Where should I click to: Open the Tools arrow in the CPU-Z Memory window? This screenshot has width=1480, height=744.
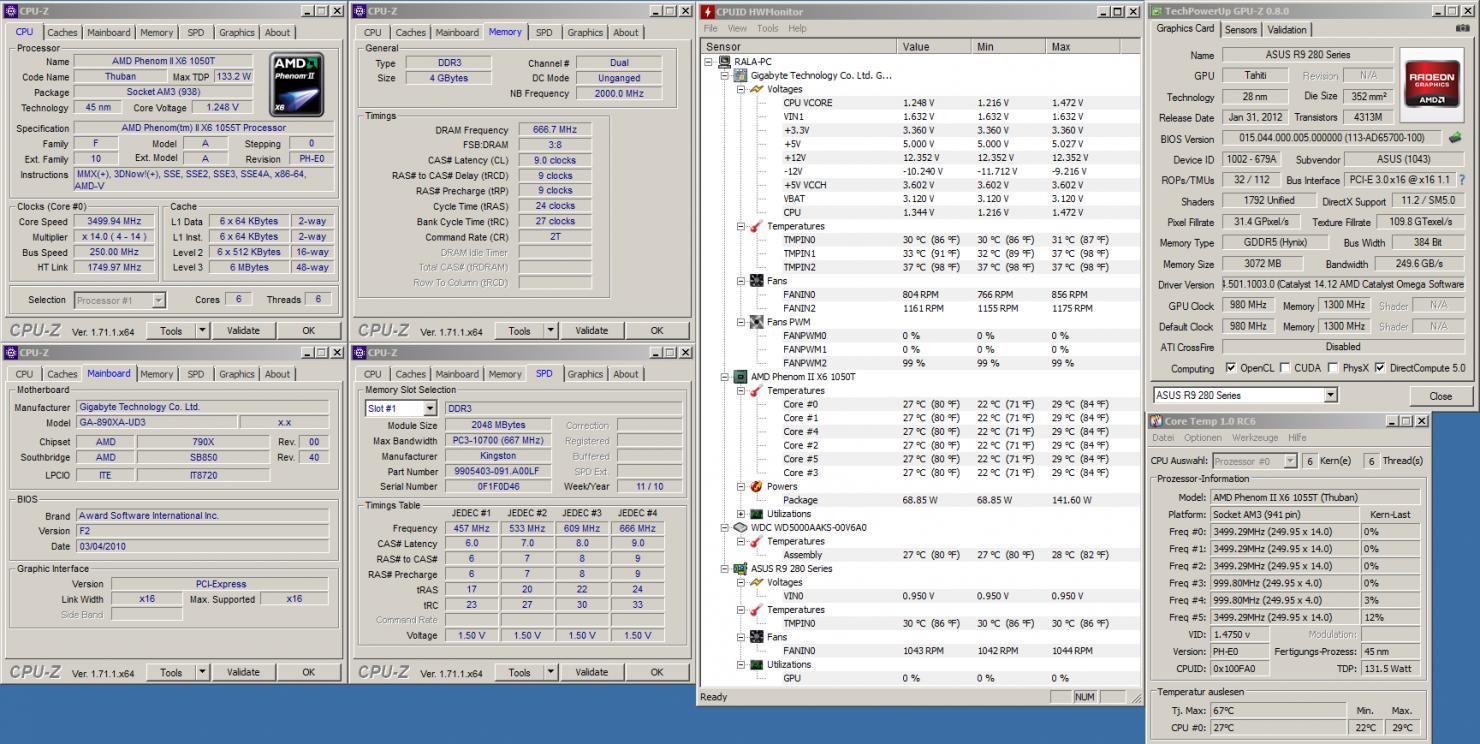click(x=549, y=330)
